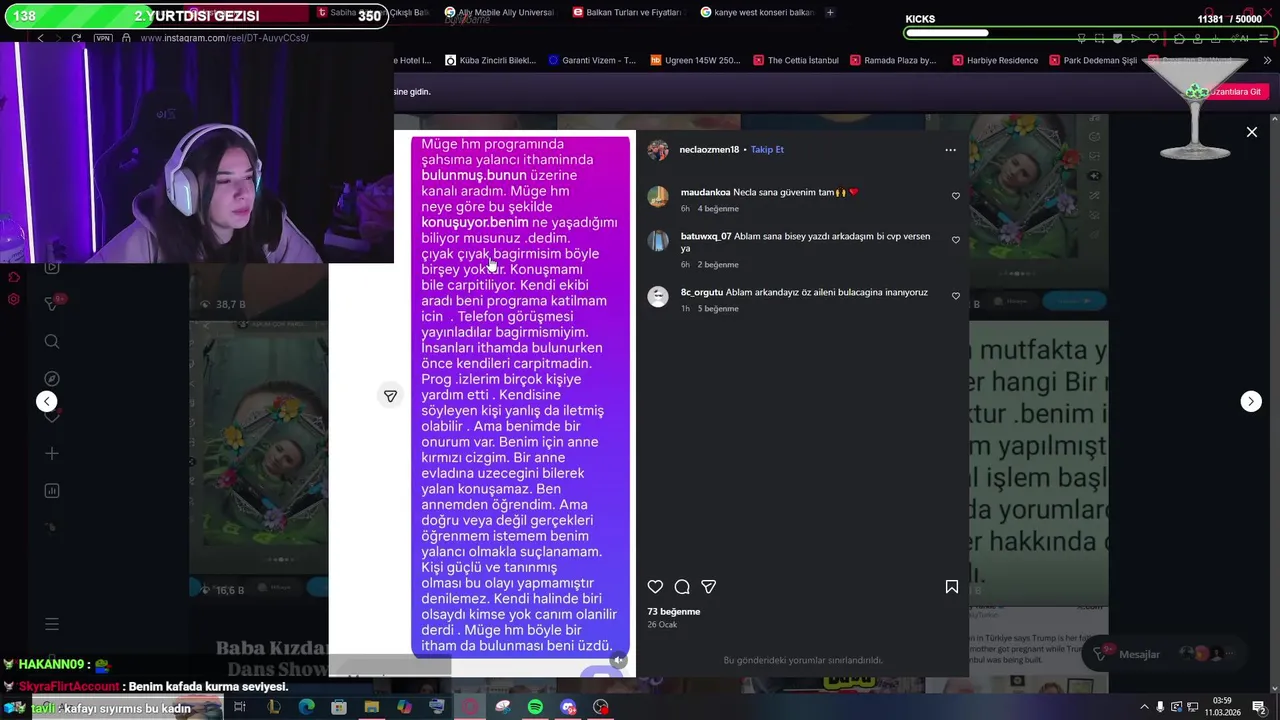Open 8c_orgutu commenter profile
1280x720 pixels.
click(x=701, y=293)
